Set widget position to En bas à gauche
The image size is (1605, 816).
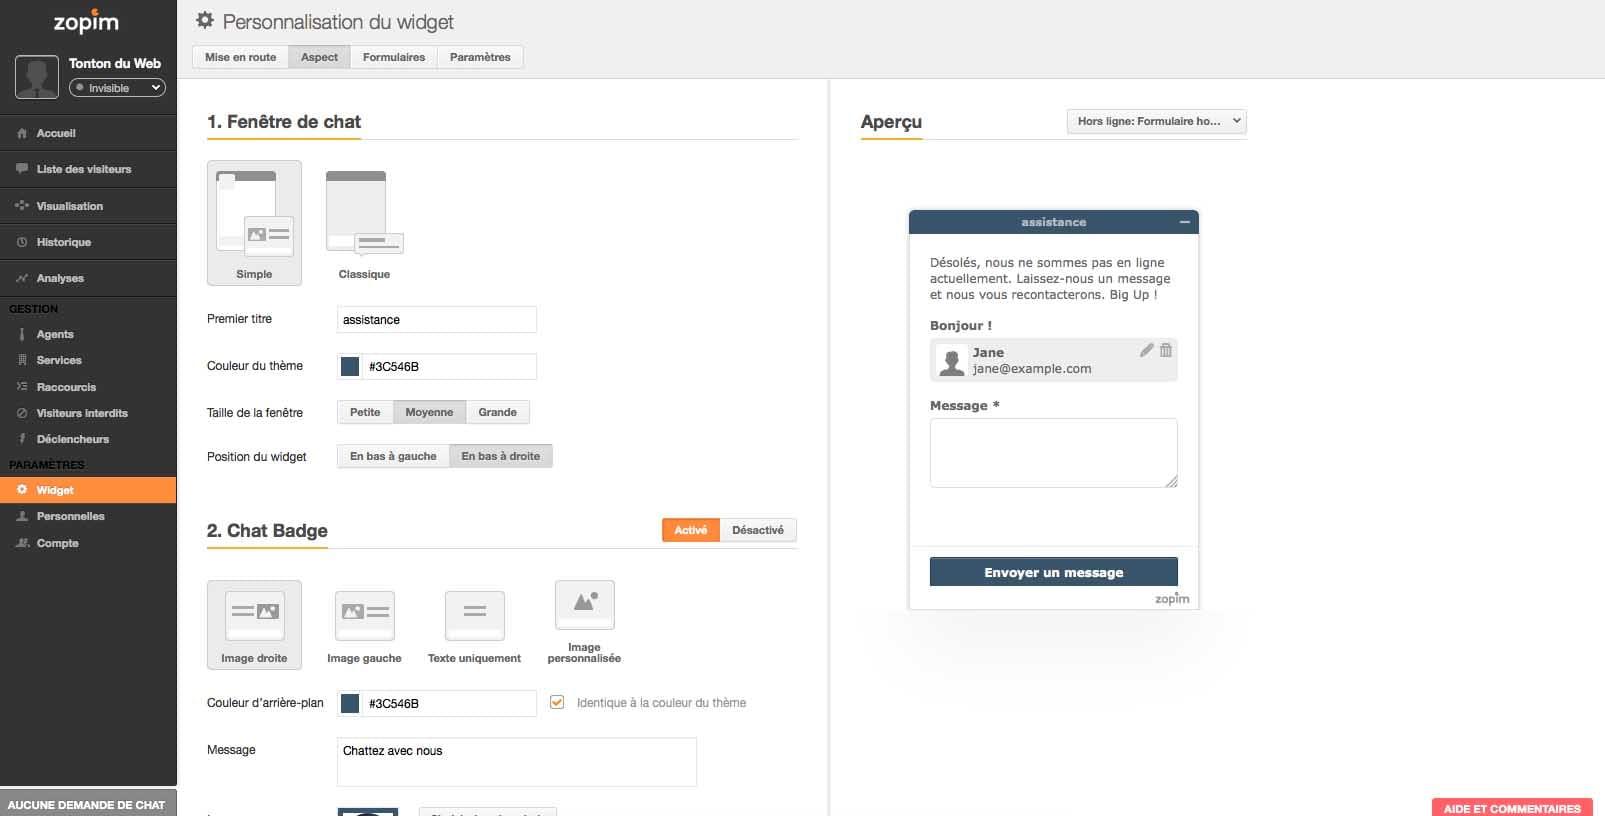click(393, 456)
